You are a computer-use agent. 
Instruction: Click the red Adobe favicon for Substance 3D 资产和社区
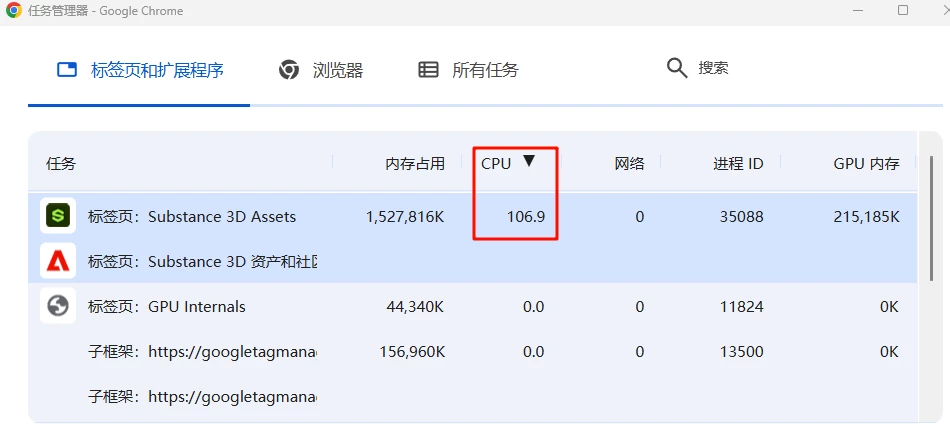pyautogui.click(x=58, y=261)
